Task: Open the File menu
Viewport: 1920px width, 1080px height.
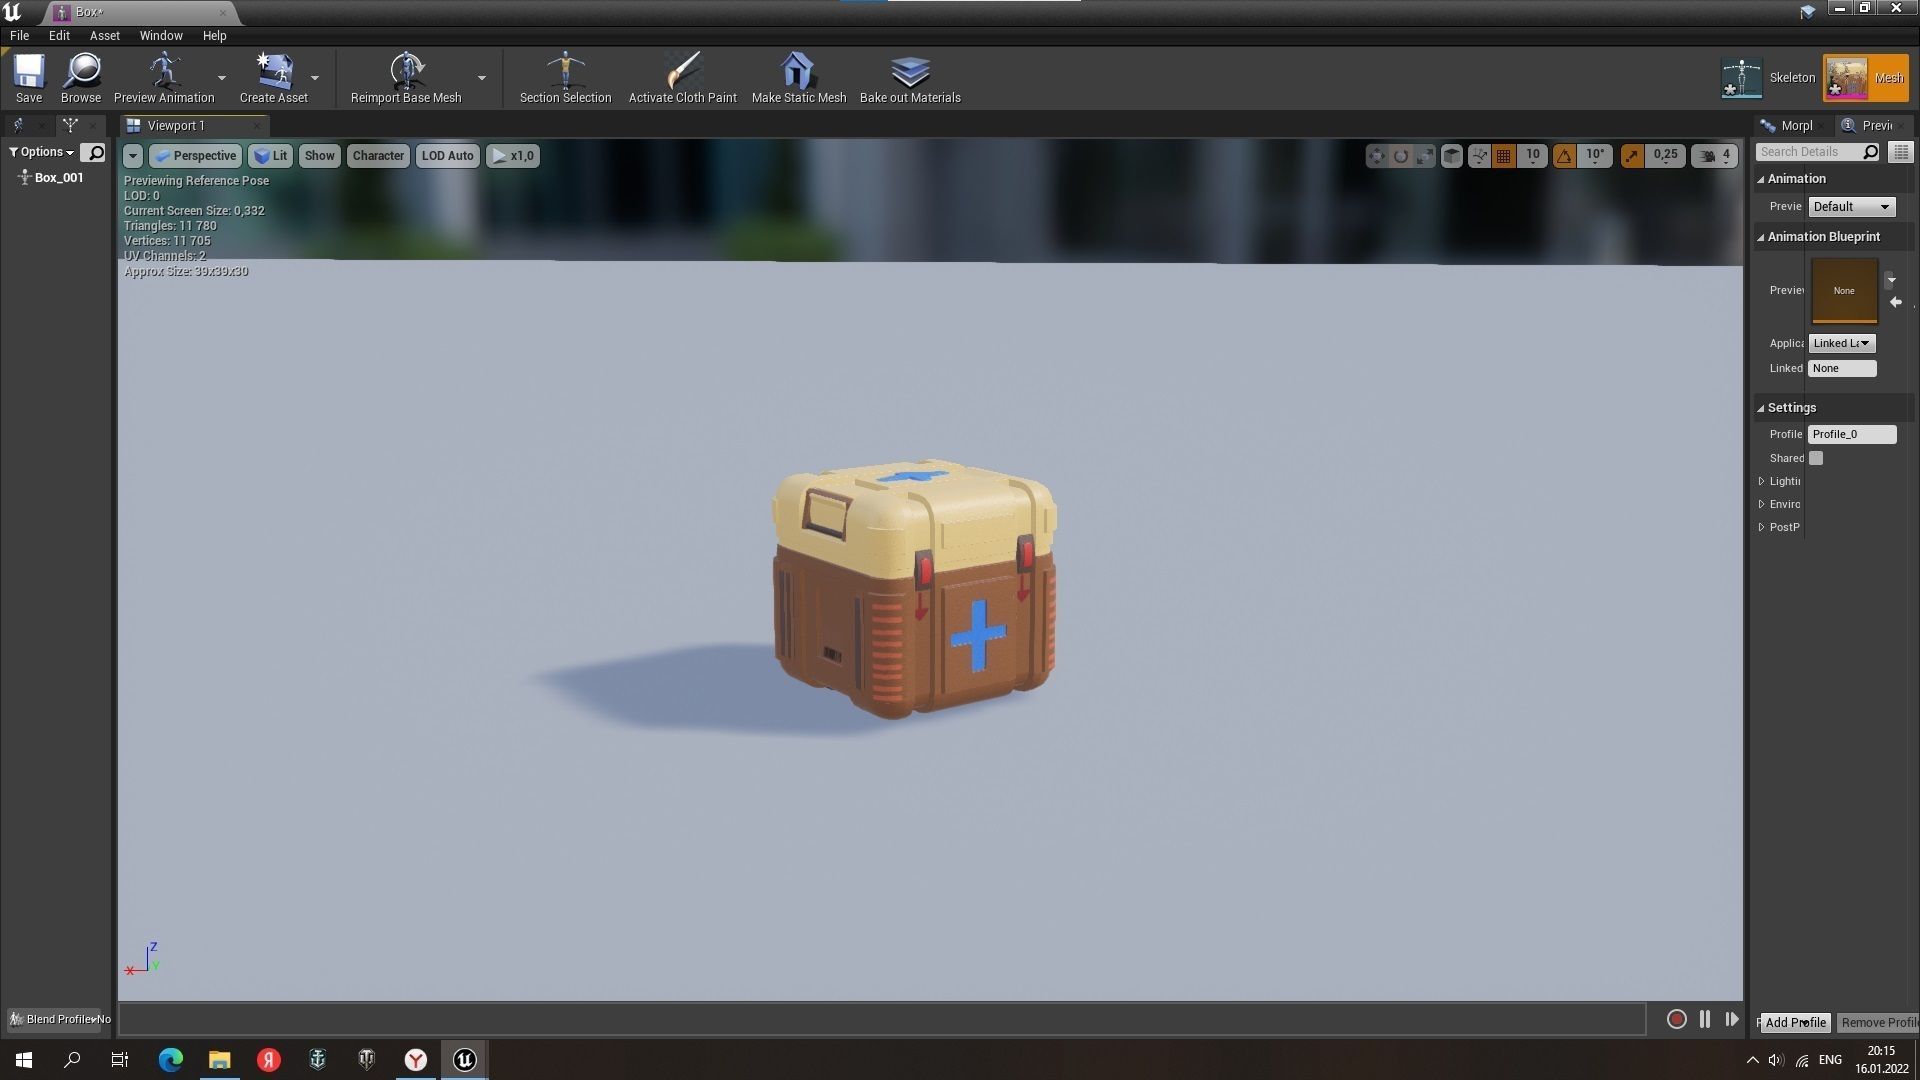Action: click(19, 35)
